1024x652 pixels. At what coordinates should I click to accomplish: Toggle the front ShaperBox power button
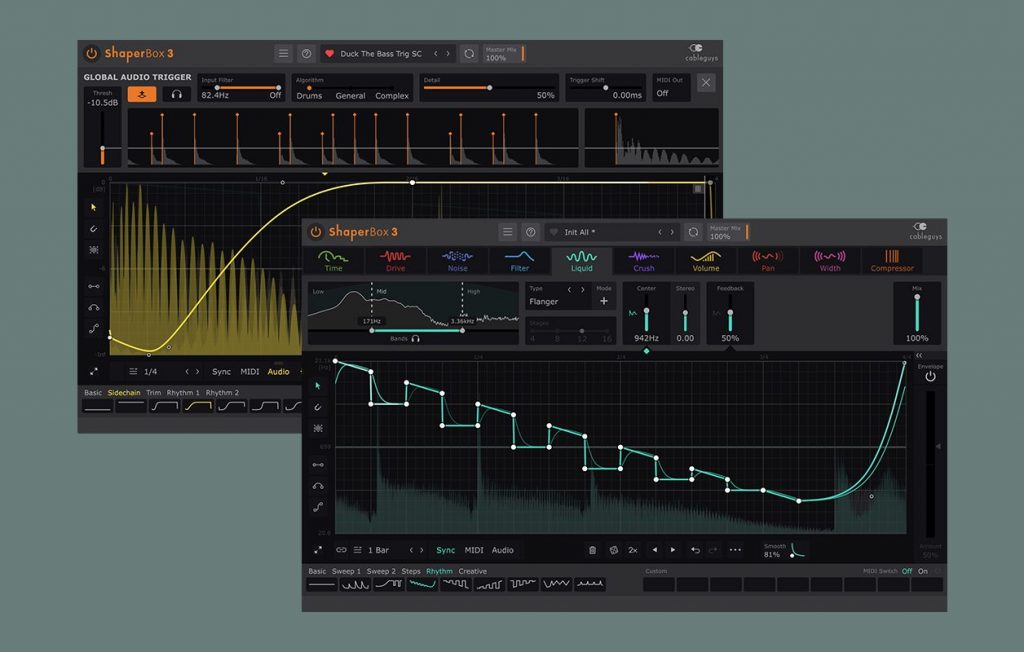[316, 232]
